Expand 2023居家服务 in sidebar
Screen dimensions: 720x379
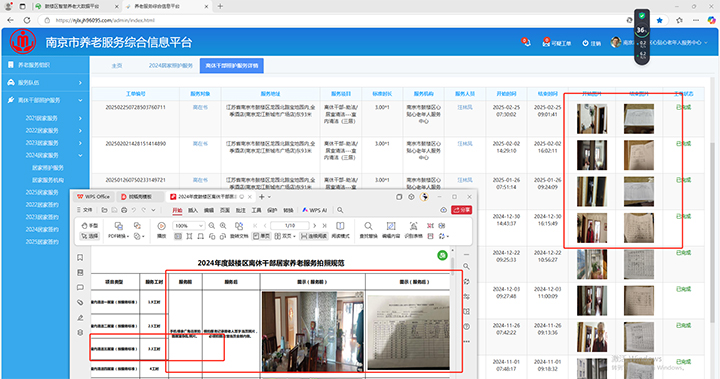(53, 143)
